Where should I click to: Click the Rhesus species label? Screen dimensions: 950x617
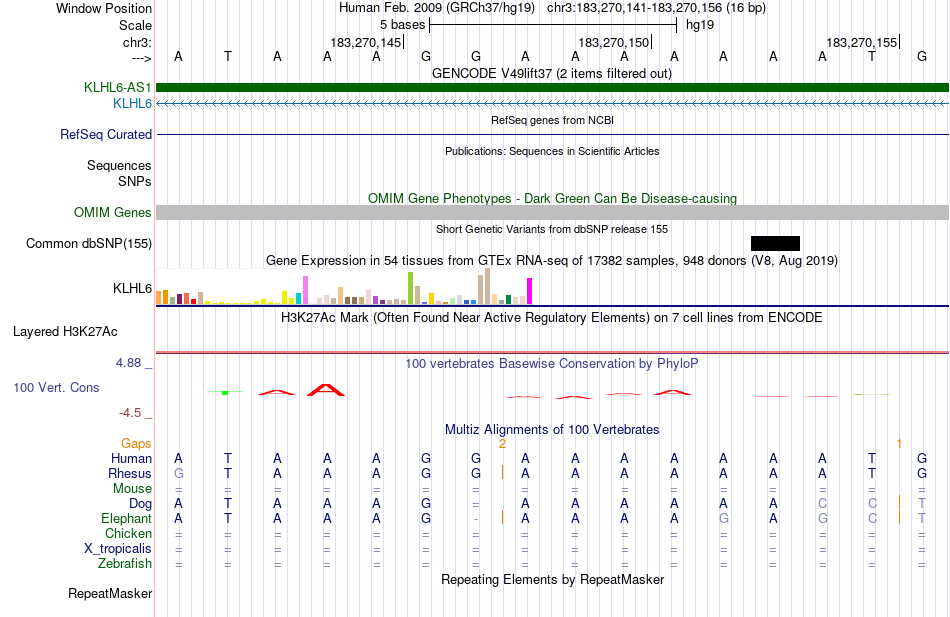coord(130,473)
